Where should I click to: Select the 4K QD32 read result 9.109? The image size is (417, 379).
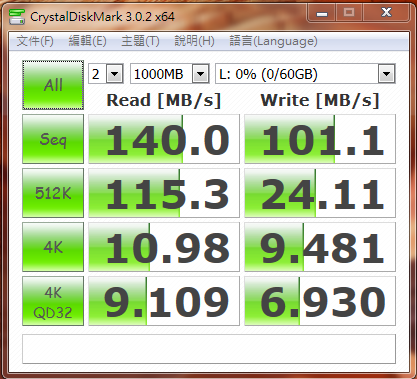(164, 301)
